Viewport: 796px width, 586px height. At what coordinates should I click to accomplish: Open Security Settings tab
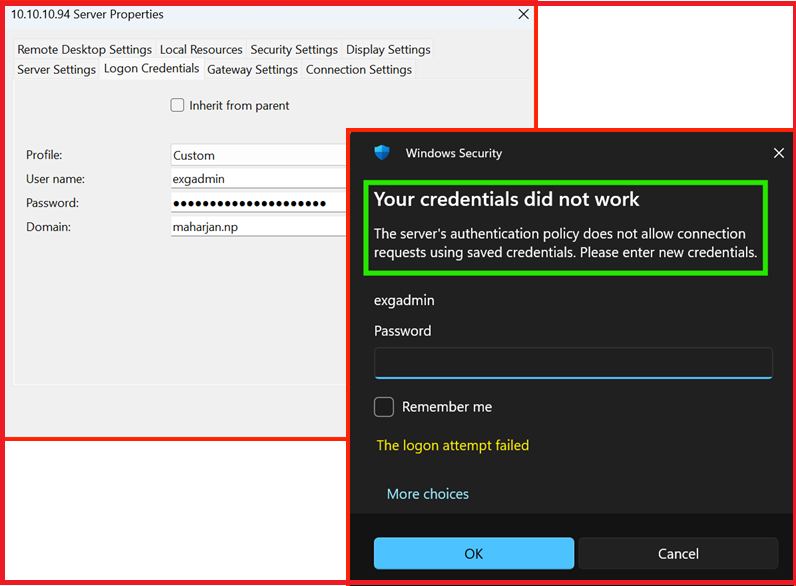tap(294, 49)
